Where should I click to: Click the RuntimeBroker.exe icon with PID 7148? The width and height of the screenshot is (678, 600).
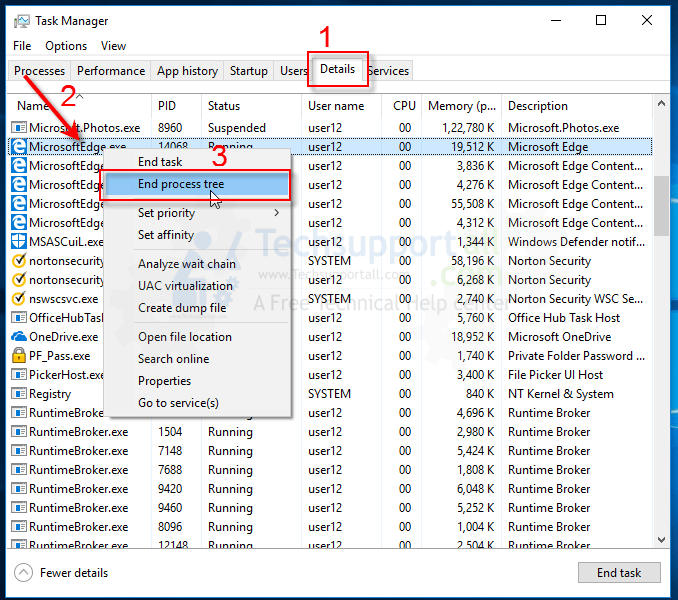coord(19,450)
